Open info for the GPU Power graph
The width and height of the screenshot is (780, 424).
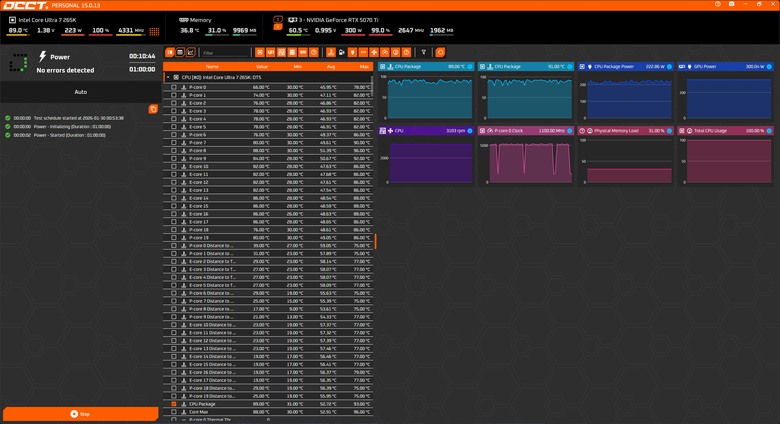769,67
